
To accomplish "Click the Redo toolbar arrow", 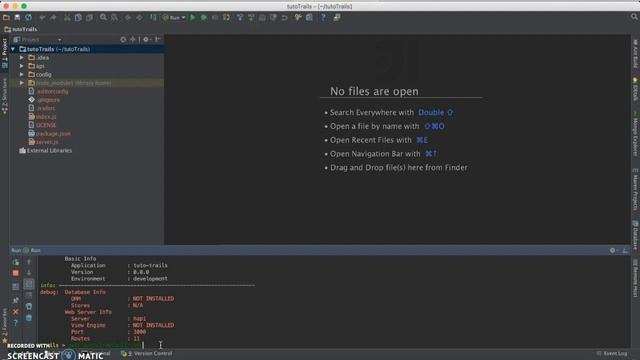I will 53,18.
